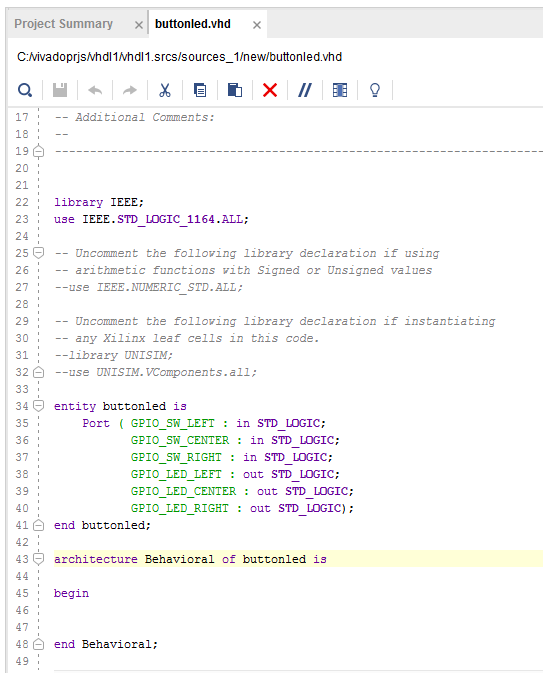Click line number 46 in the gutter
543x673 pixels.
click(22, 610)
